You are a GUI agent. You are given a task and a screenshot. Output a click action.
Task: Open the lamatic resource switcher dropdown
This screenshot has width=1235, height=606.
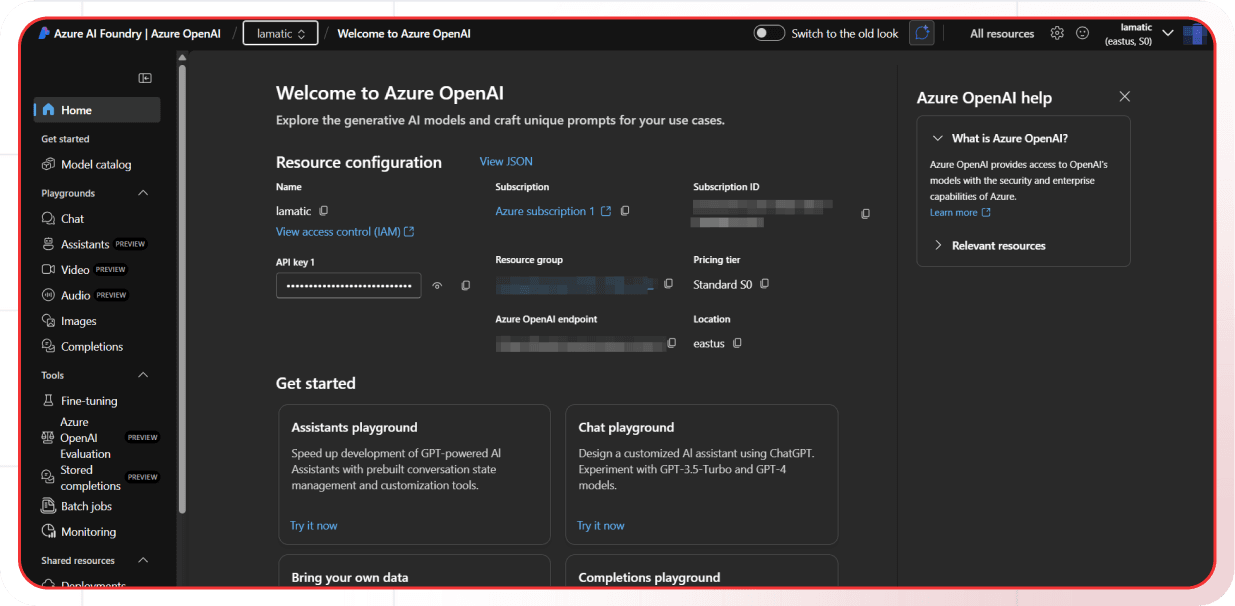click(280, 32)
